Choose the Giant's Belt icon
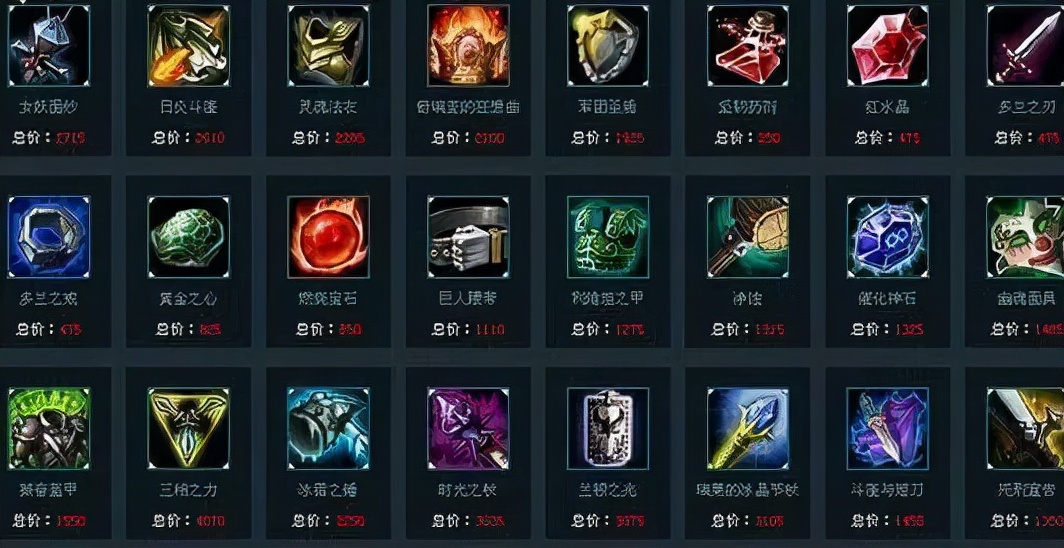The image size is (1064, 548). pyautogui.click(x=468, y=237)
